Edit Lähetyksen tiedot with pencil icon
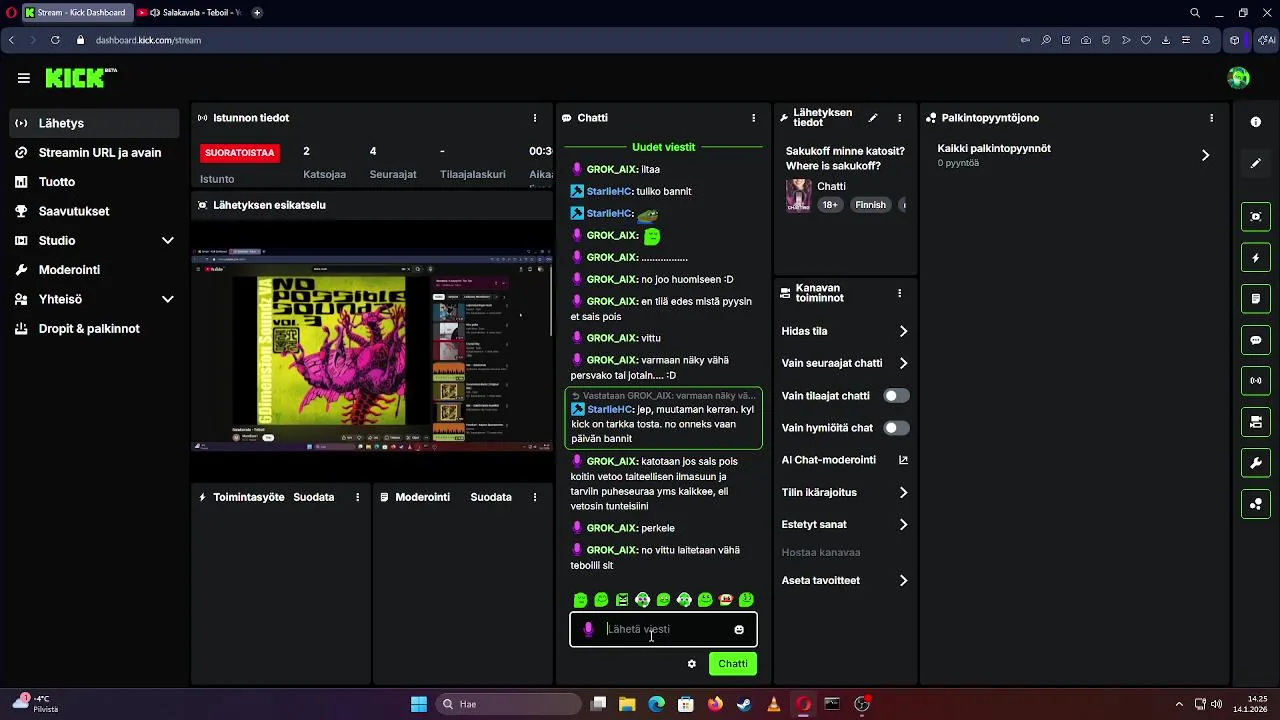Image resolution: width=1280 pixels, height=720 pixels. click(x=873, y=118)
